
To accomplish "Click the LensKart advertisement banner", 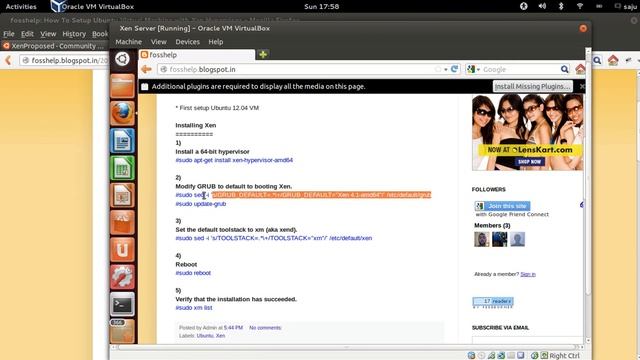I will click(527, 132).
